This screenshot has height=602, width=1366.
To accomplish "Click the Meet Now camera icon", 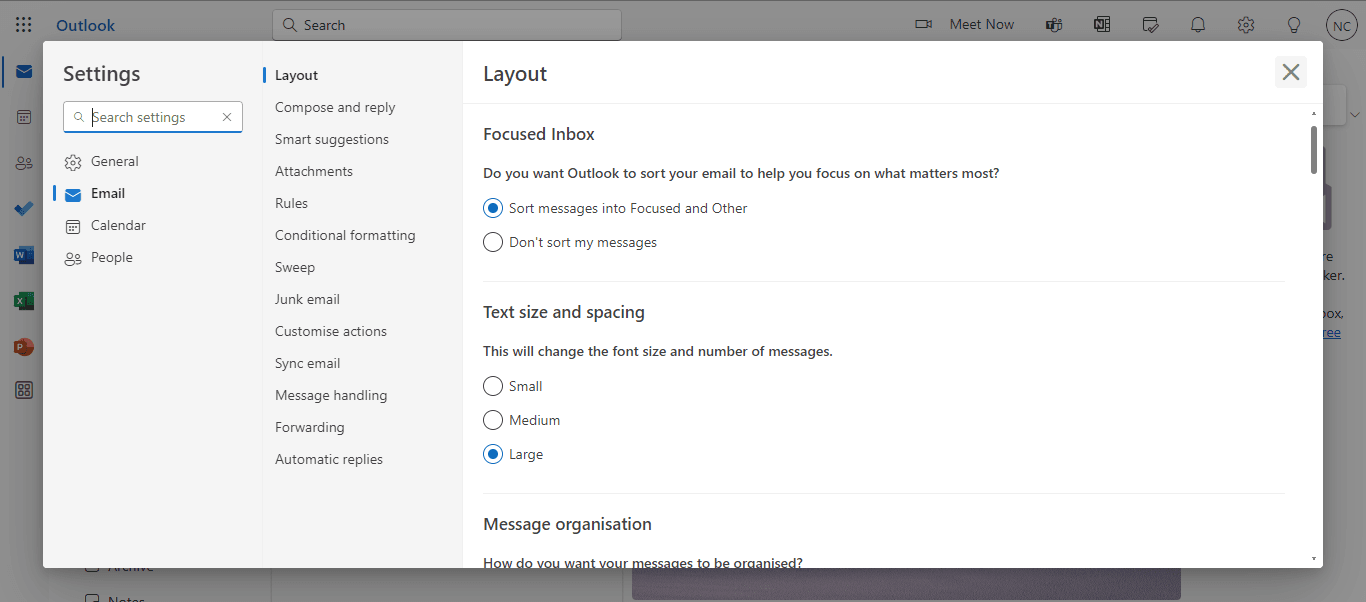I will (924, 25).
